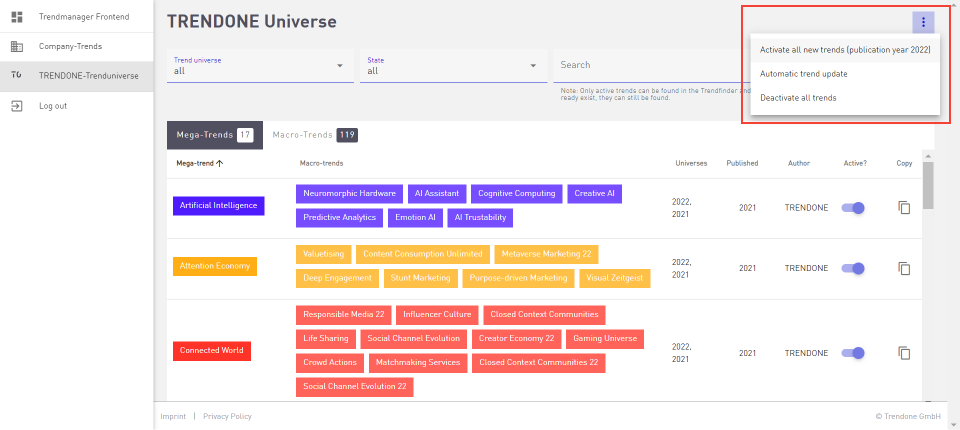The image size is (960, 430).
Task: Switch to the Macro-Trends tab
Action: tap(315, 135)
